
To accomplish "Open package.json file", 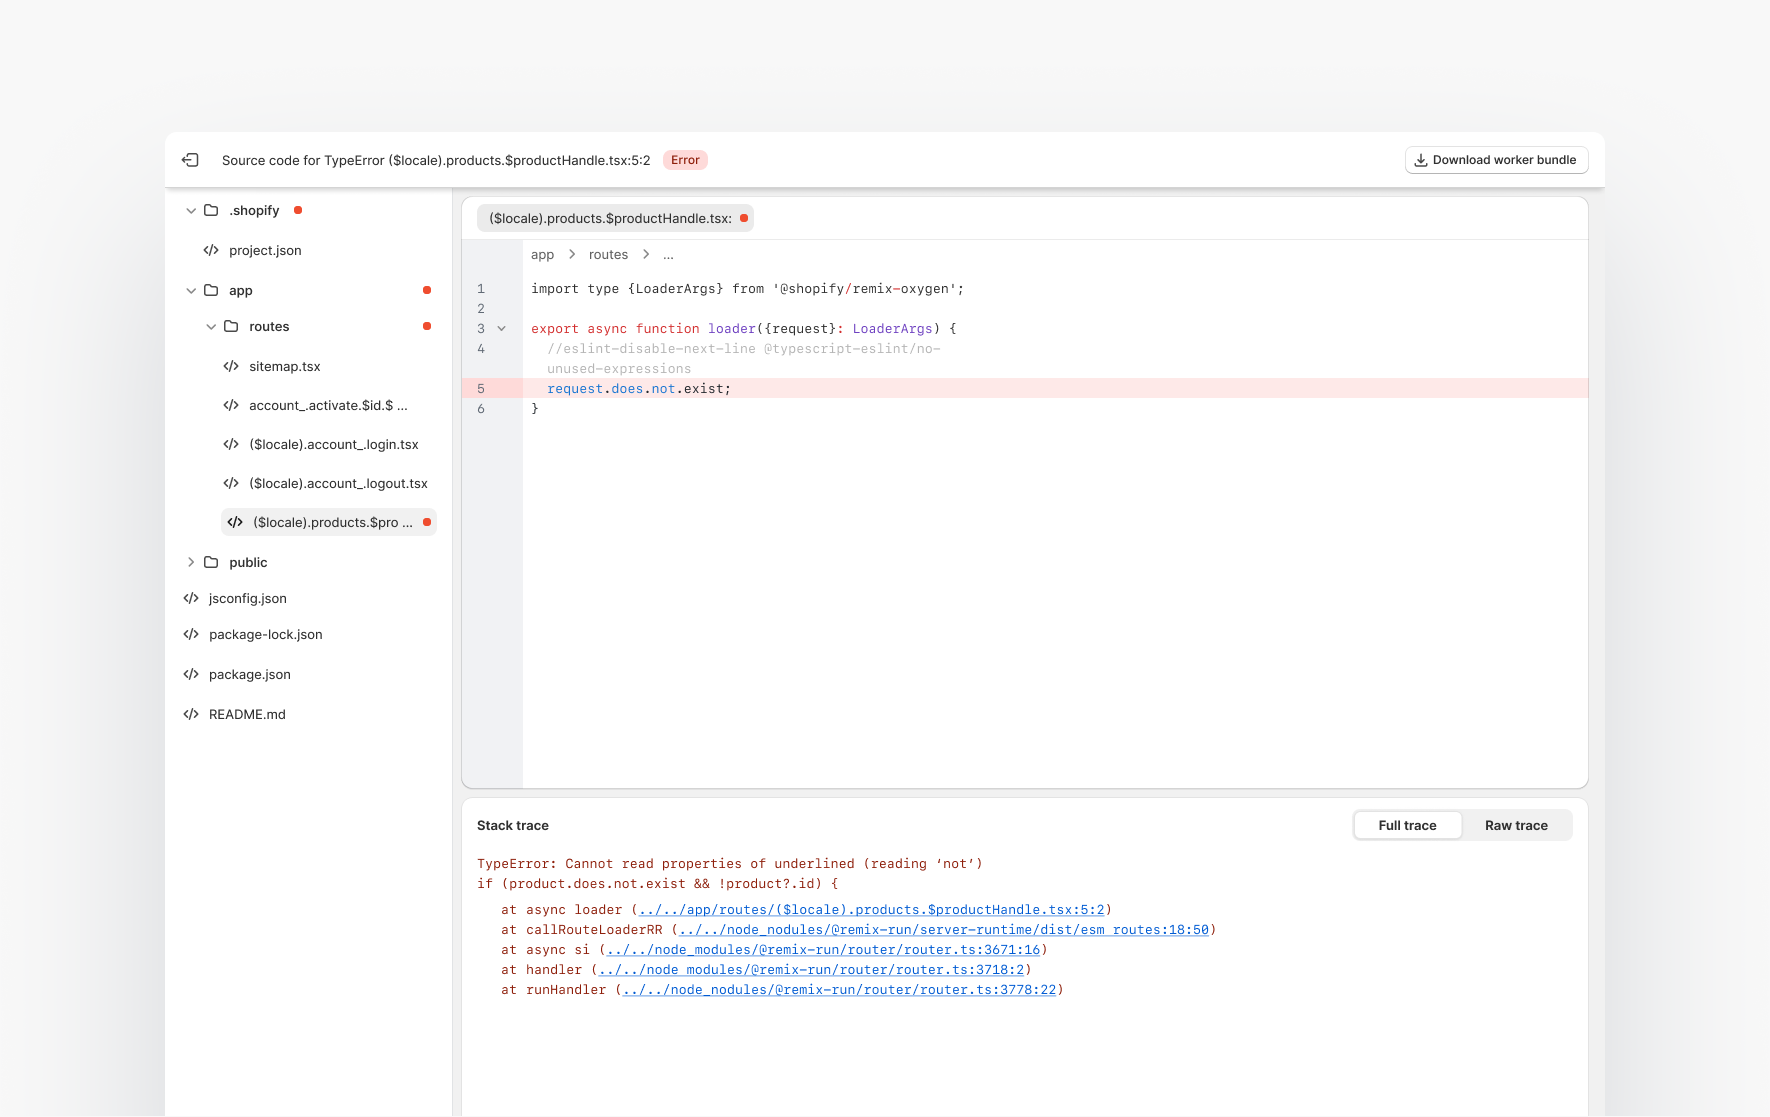I will click(249, 674).
